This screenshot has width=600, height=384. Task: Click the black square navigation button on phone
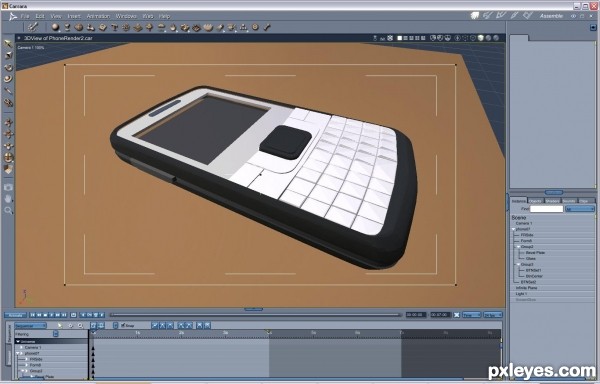click(x=285, y=142)
